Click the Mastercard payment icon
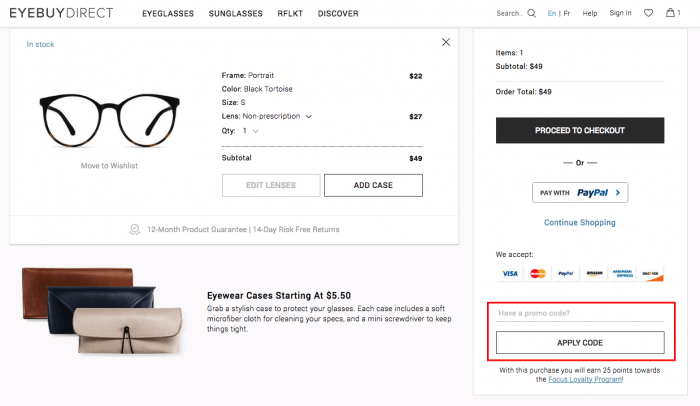Image resolution: width=700 pixels, height=406 pixels. point(538,273)
